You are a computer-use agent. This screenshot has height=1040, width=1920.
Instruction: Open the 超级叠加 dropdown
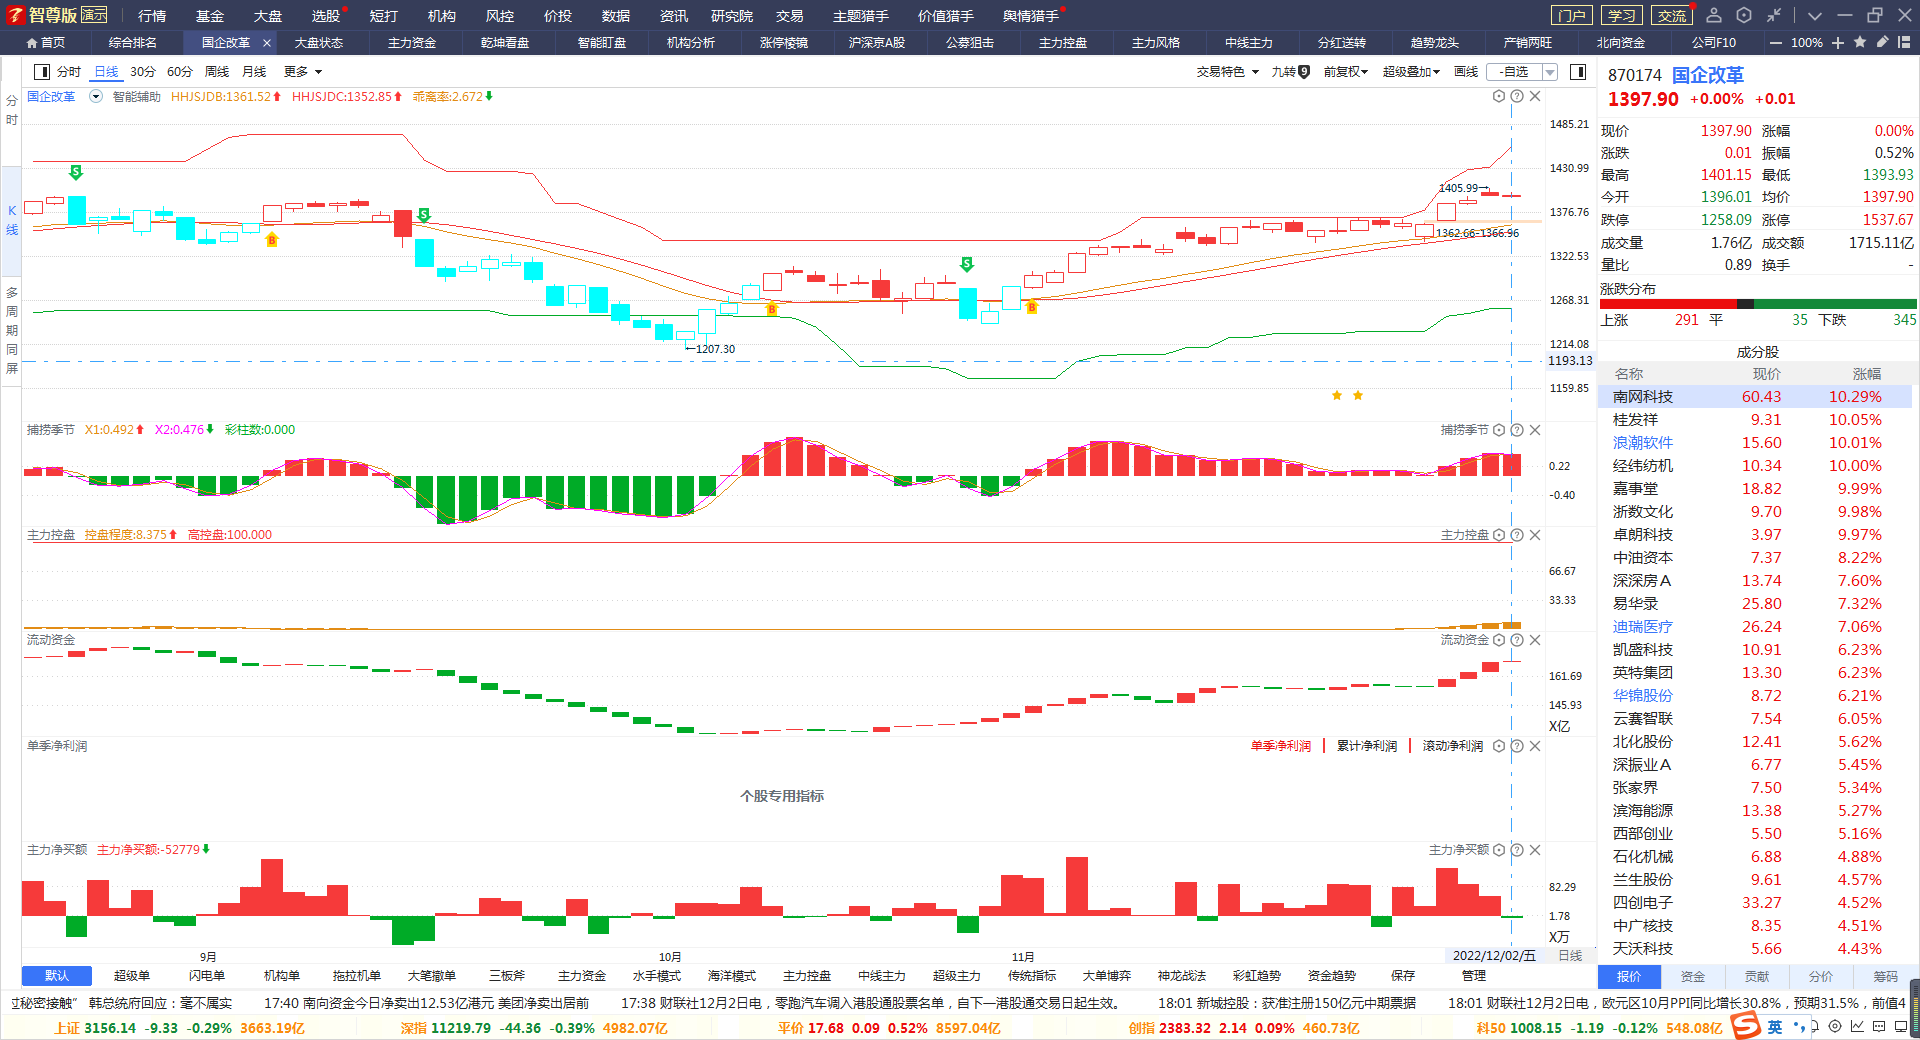[1411, 71]
